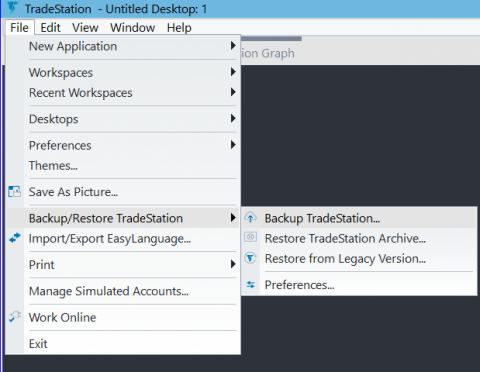This screenshot has height=372, width=480.
Task: Choose Save As Picture...
Action: pos(123,192)
